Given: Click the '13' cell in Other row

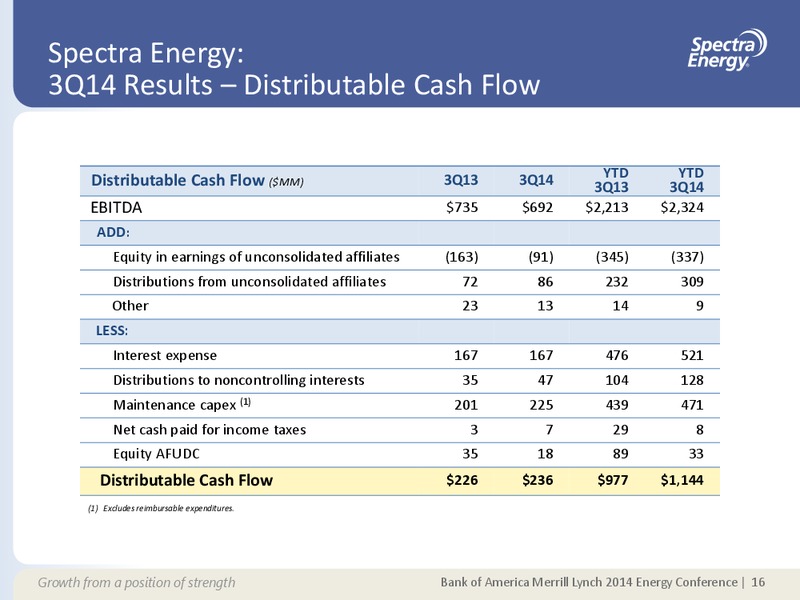Looking at the screenshot, I should click(545, 306).
